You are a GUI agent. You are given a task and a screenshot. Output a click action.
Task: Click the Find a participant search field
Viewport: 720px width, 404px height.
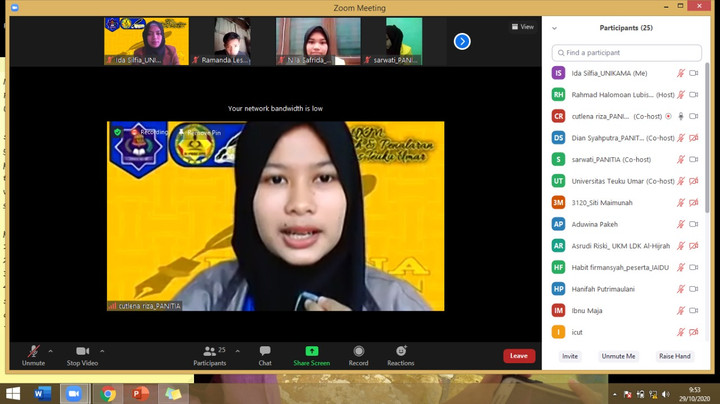tap(626, 52)
